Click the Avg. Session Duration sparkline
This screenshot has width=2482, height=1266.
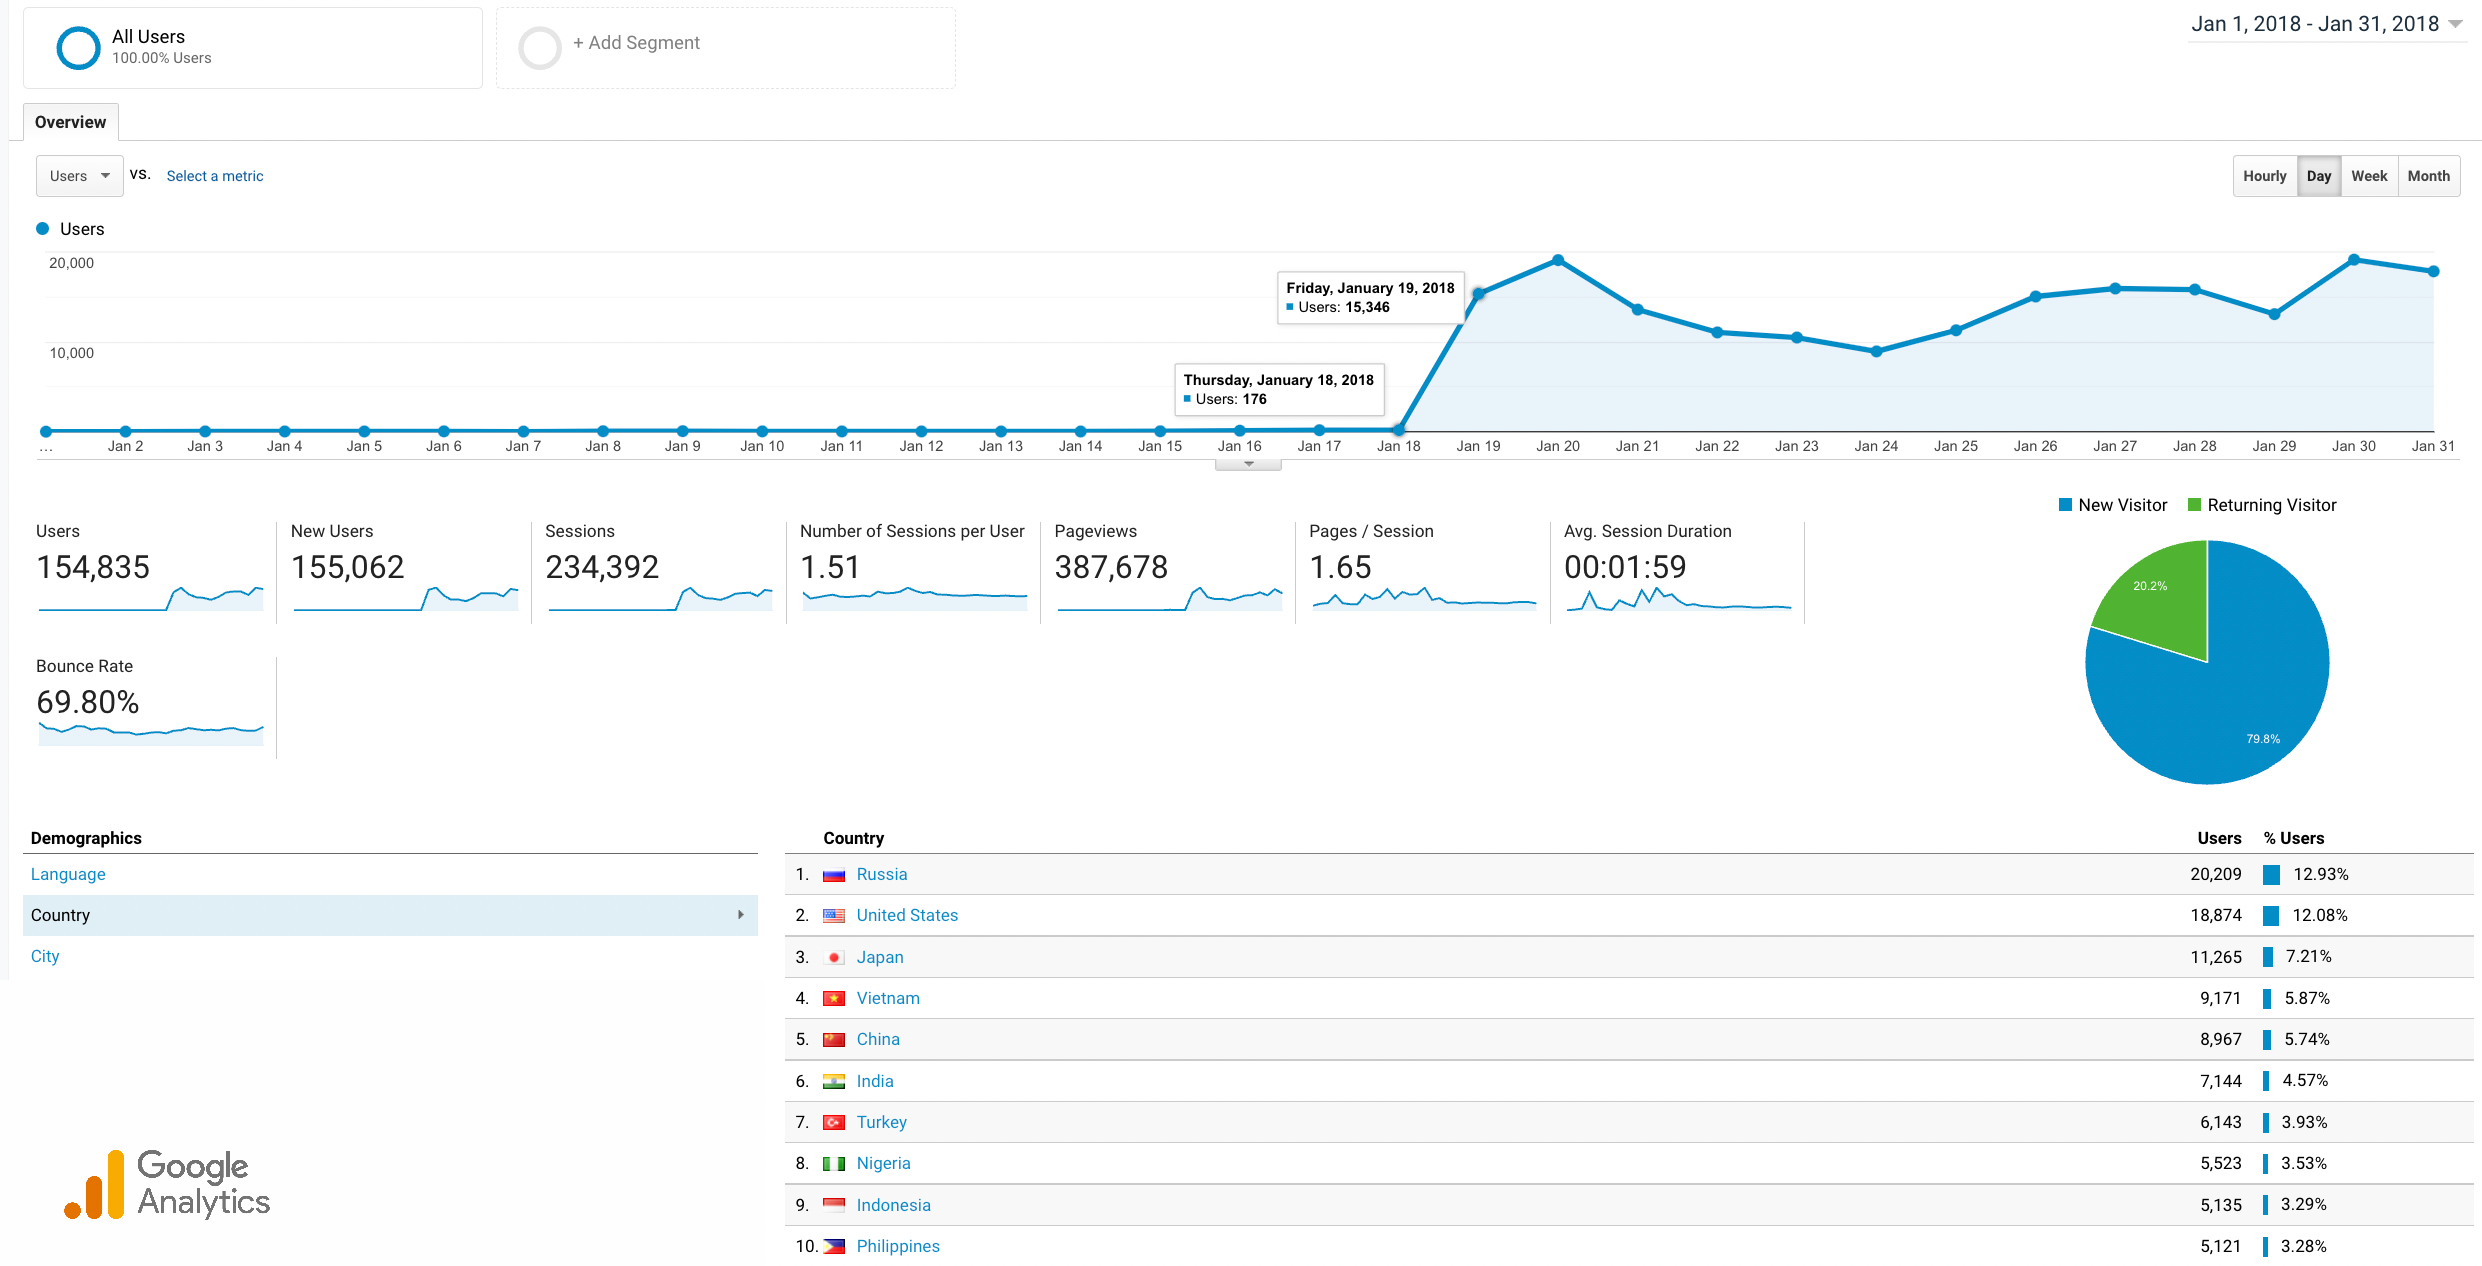(1678, 598)
